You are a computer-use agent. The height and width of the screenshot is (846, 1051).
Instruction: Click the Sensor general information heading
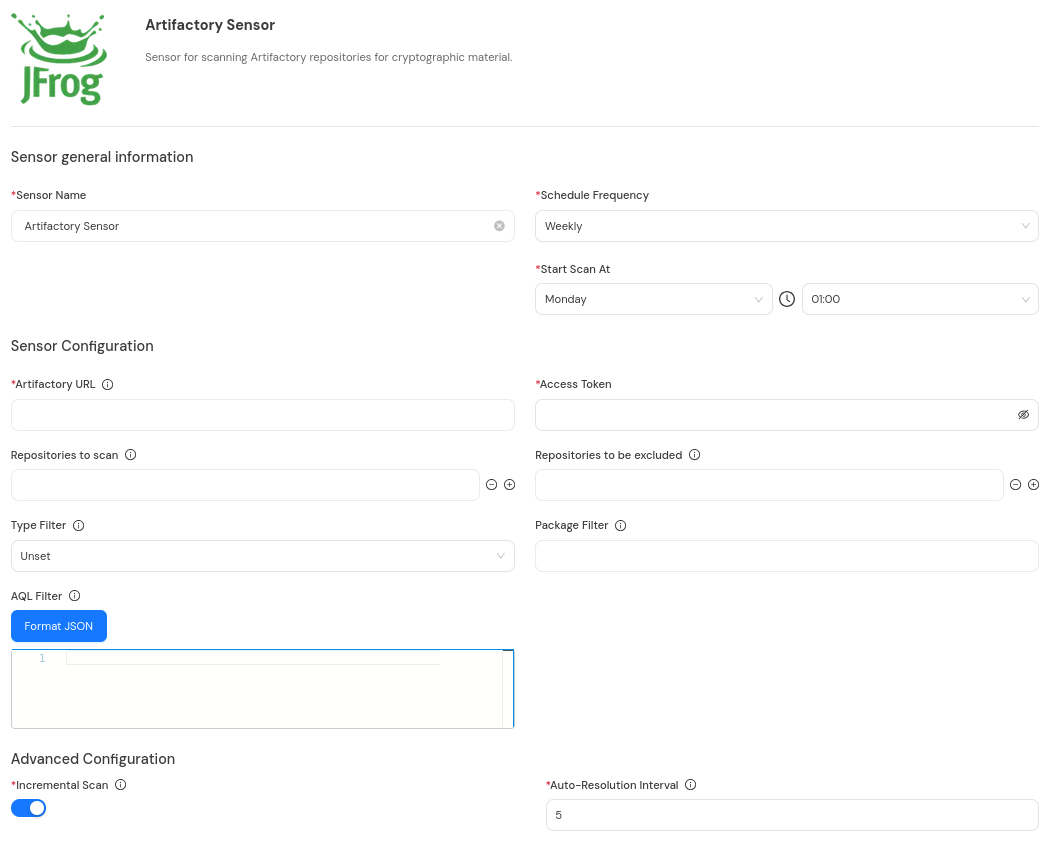[x=102, y=157]
